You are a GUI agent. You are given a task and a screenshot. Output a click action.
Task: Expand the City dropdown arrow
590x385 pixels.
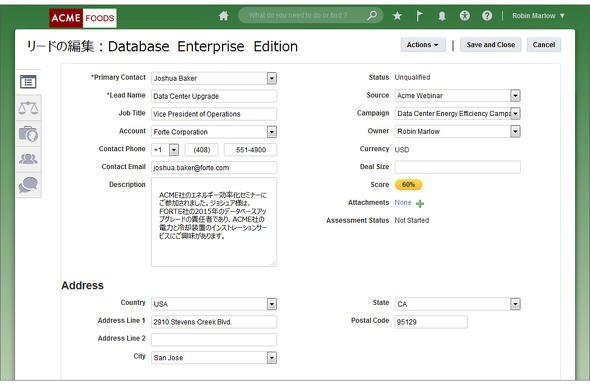tap(272, 358)
